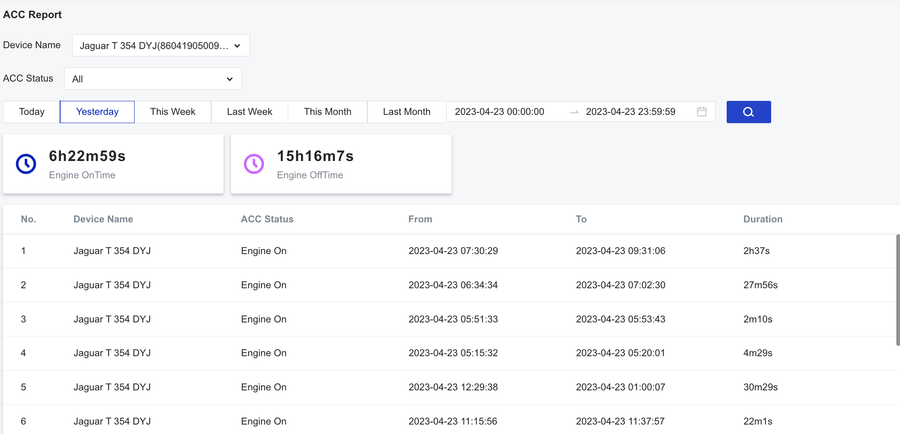Choose the This Week filter
This screenshot has height=434, width=900.
(173, 112)
